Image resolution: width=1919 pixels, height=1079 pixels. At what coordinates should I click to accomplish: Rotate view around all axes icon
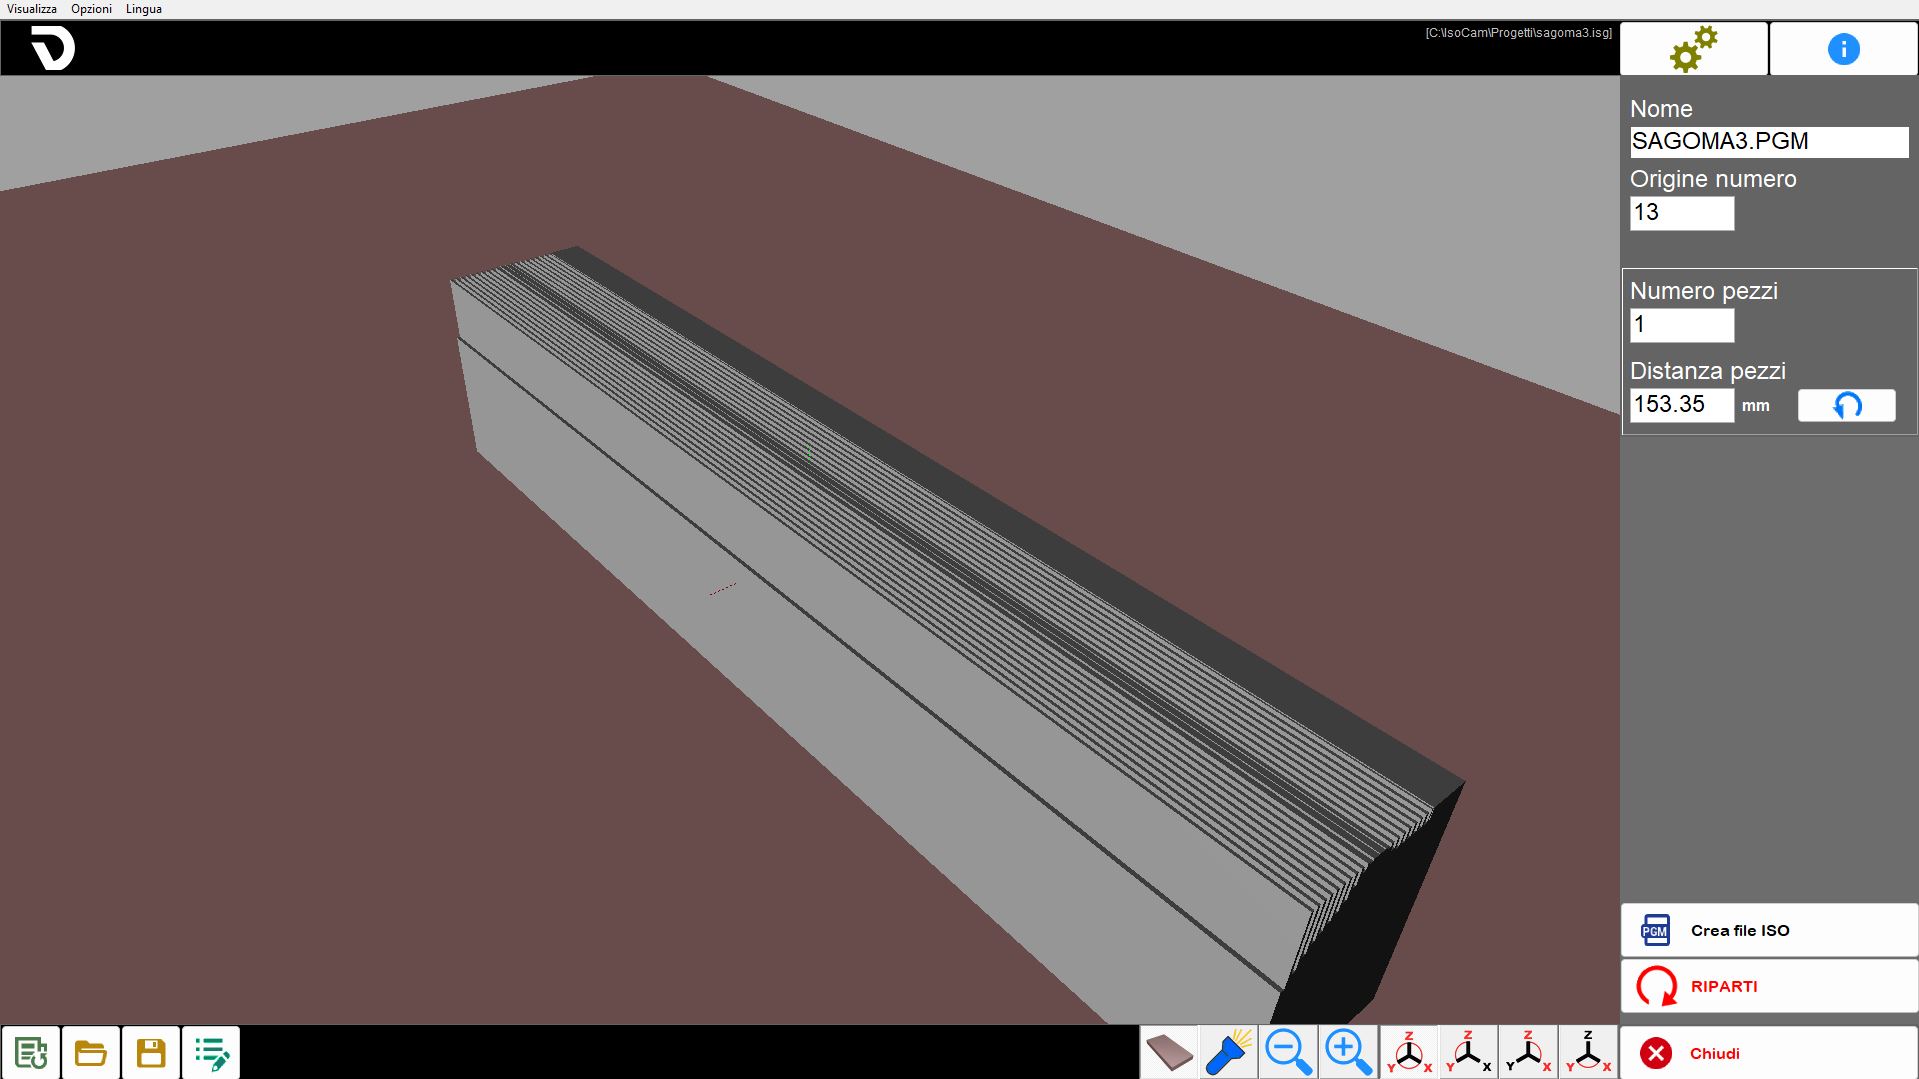[x=1408, y=1052]
